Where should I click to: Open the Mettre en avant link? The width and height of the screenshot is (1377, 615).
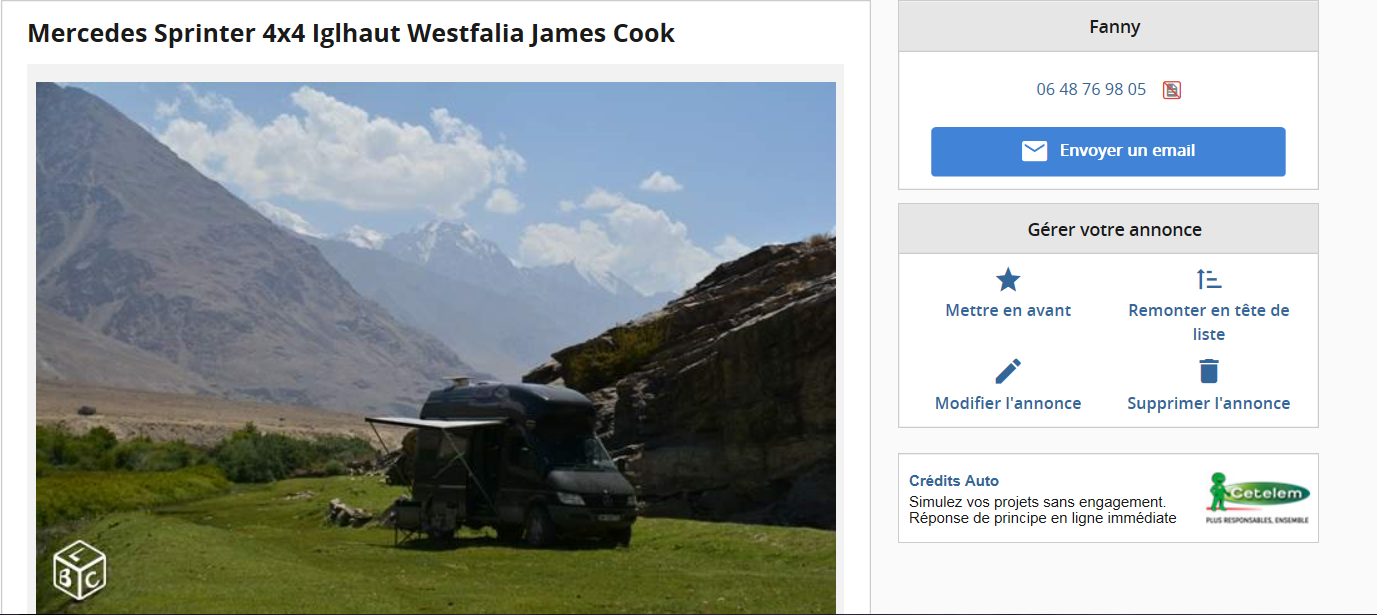1008,310
